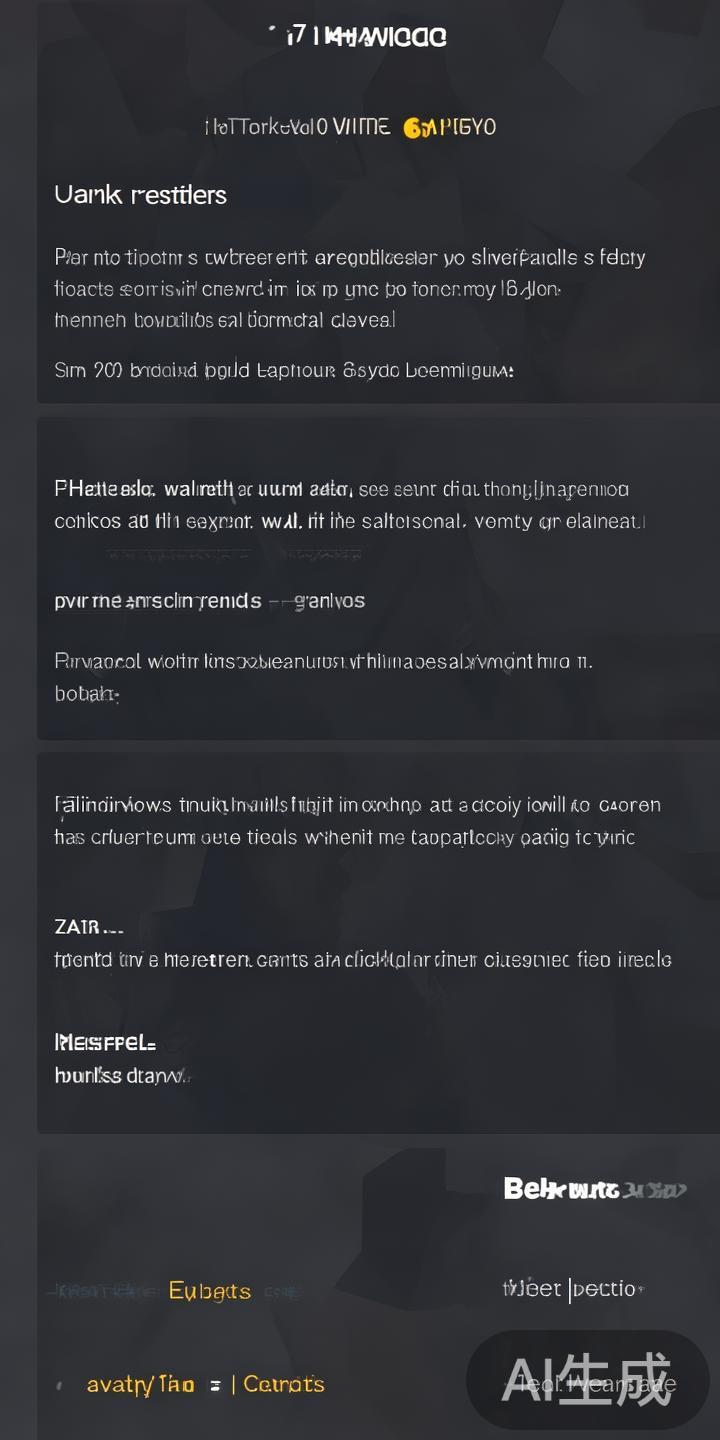The height and width of the screenshot is (1440, 720).
Task: Click the "granvos" text after the dash
Action: pyautogui.click(x=330, y=601)
